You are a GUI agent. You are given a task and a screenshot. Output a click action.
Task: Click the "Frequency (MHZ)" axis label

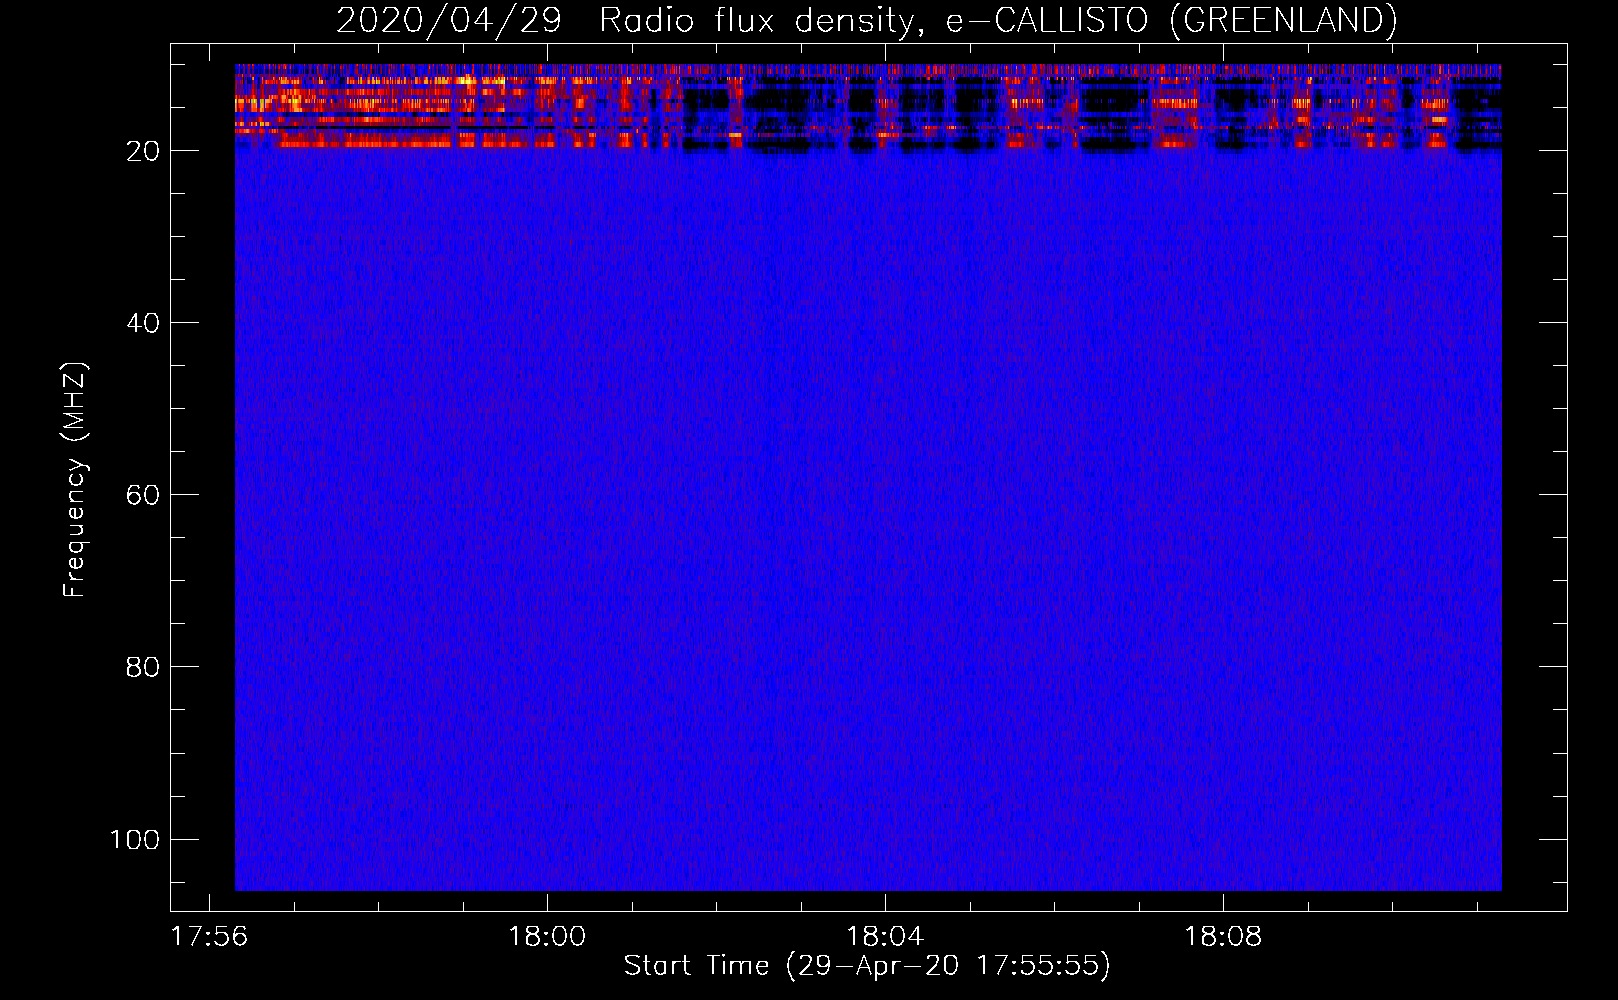point(75,480)
